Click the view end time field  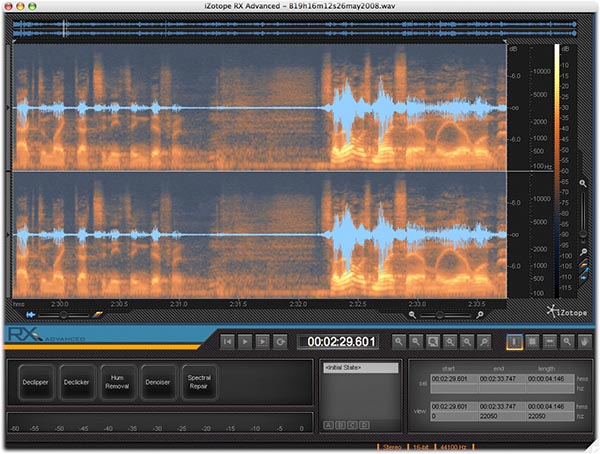pos(502,406)
